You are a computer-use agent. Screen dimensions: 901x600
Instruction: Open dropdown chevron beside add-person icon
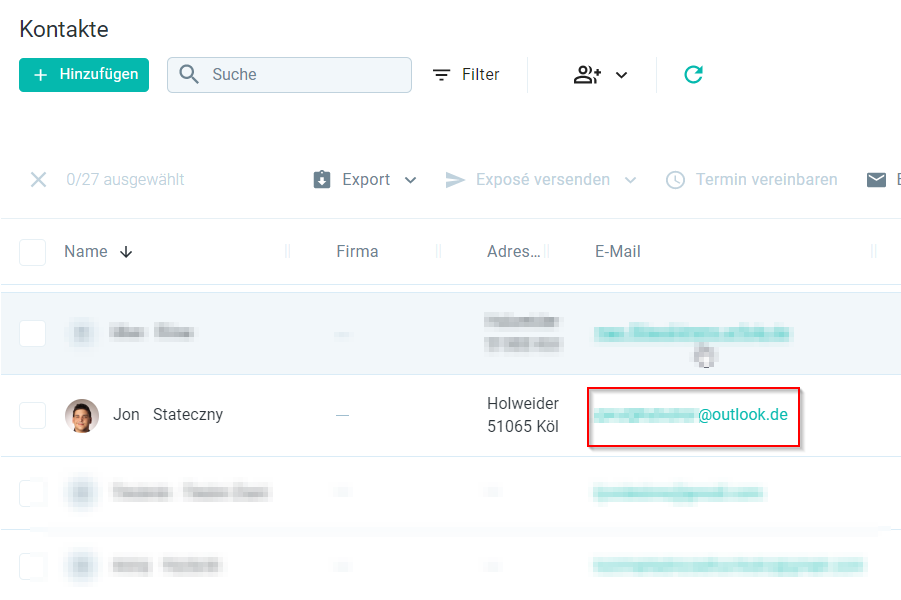[x=621, y=75]
